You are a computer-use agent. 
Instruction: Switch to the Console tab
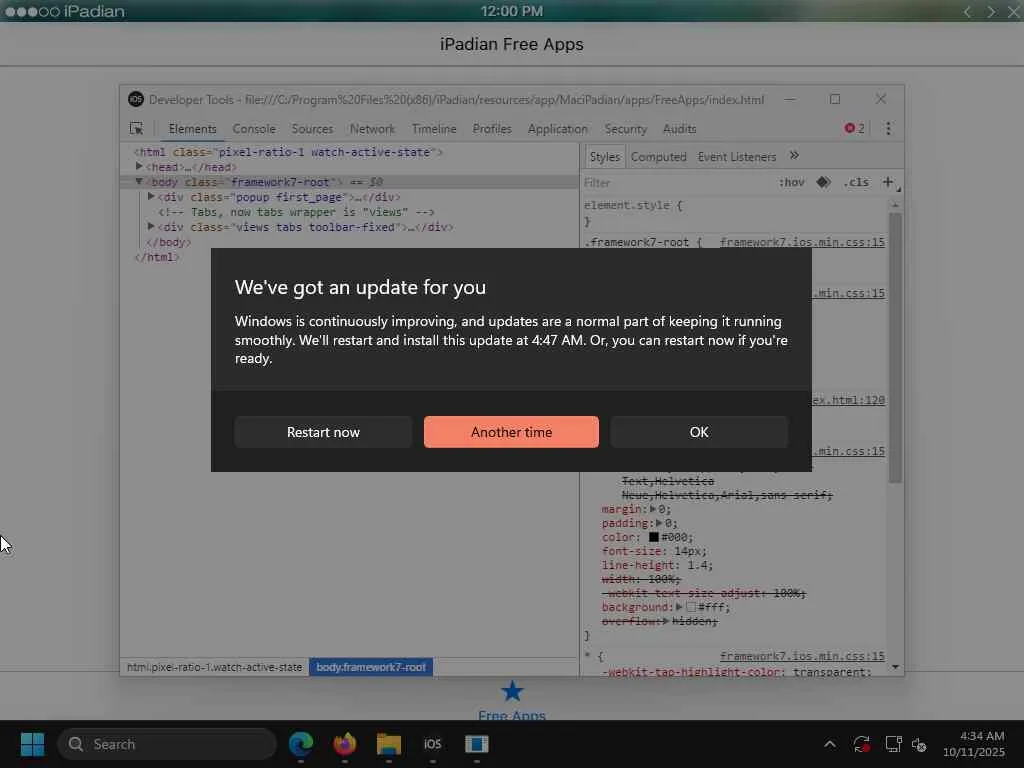254,129
